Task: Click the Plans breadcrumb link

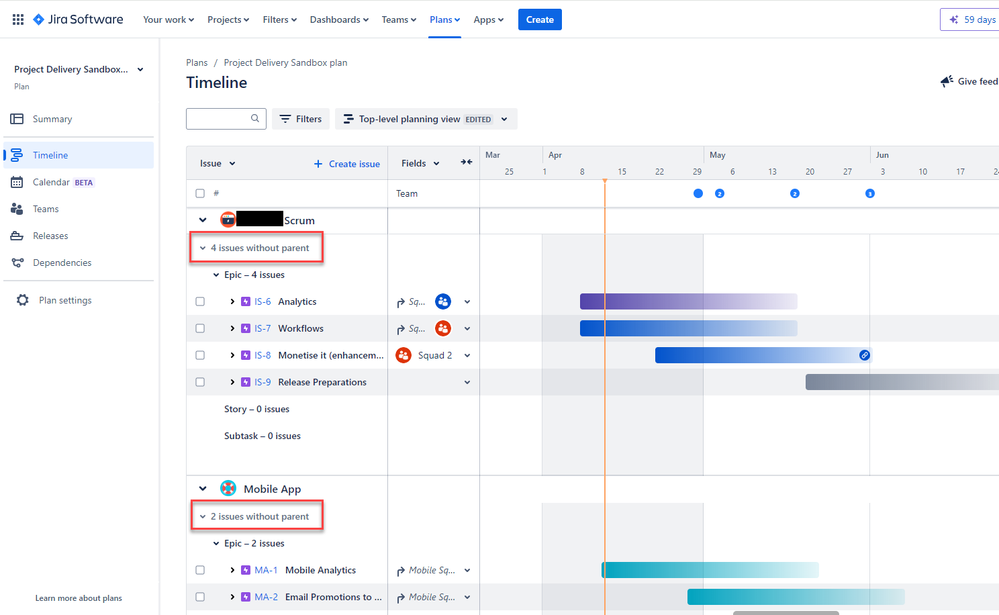Action: point(197,62)
